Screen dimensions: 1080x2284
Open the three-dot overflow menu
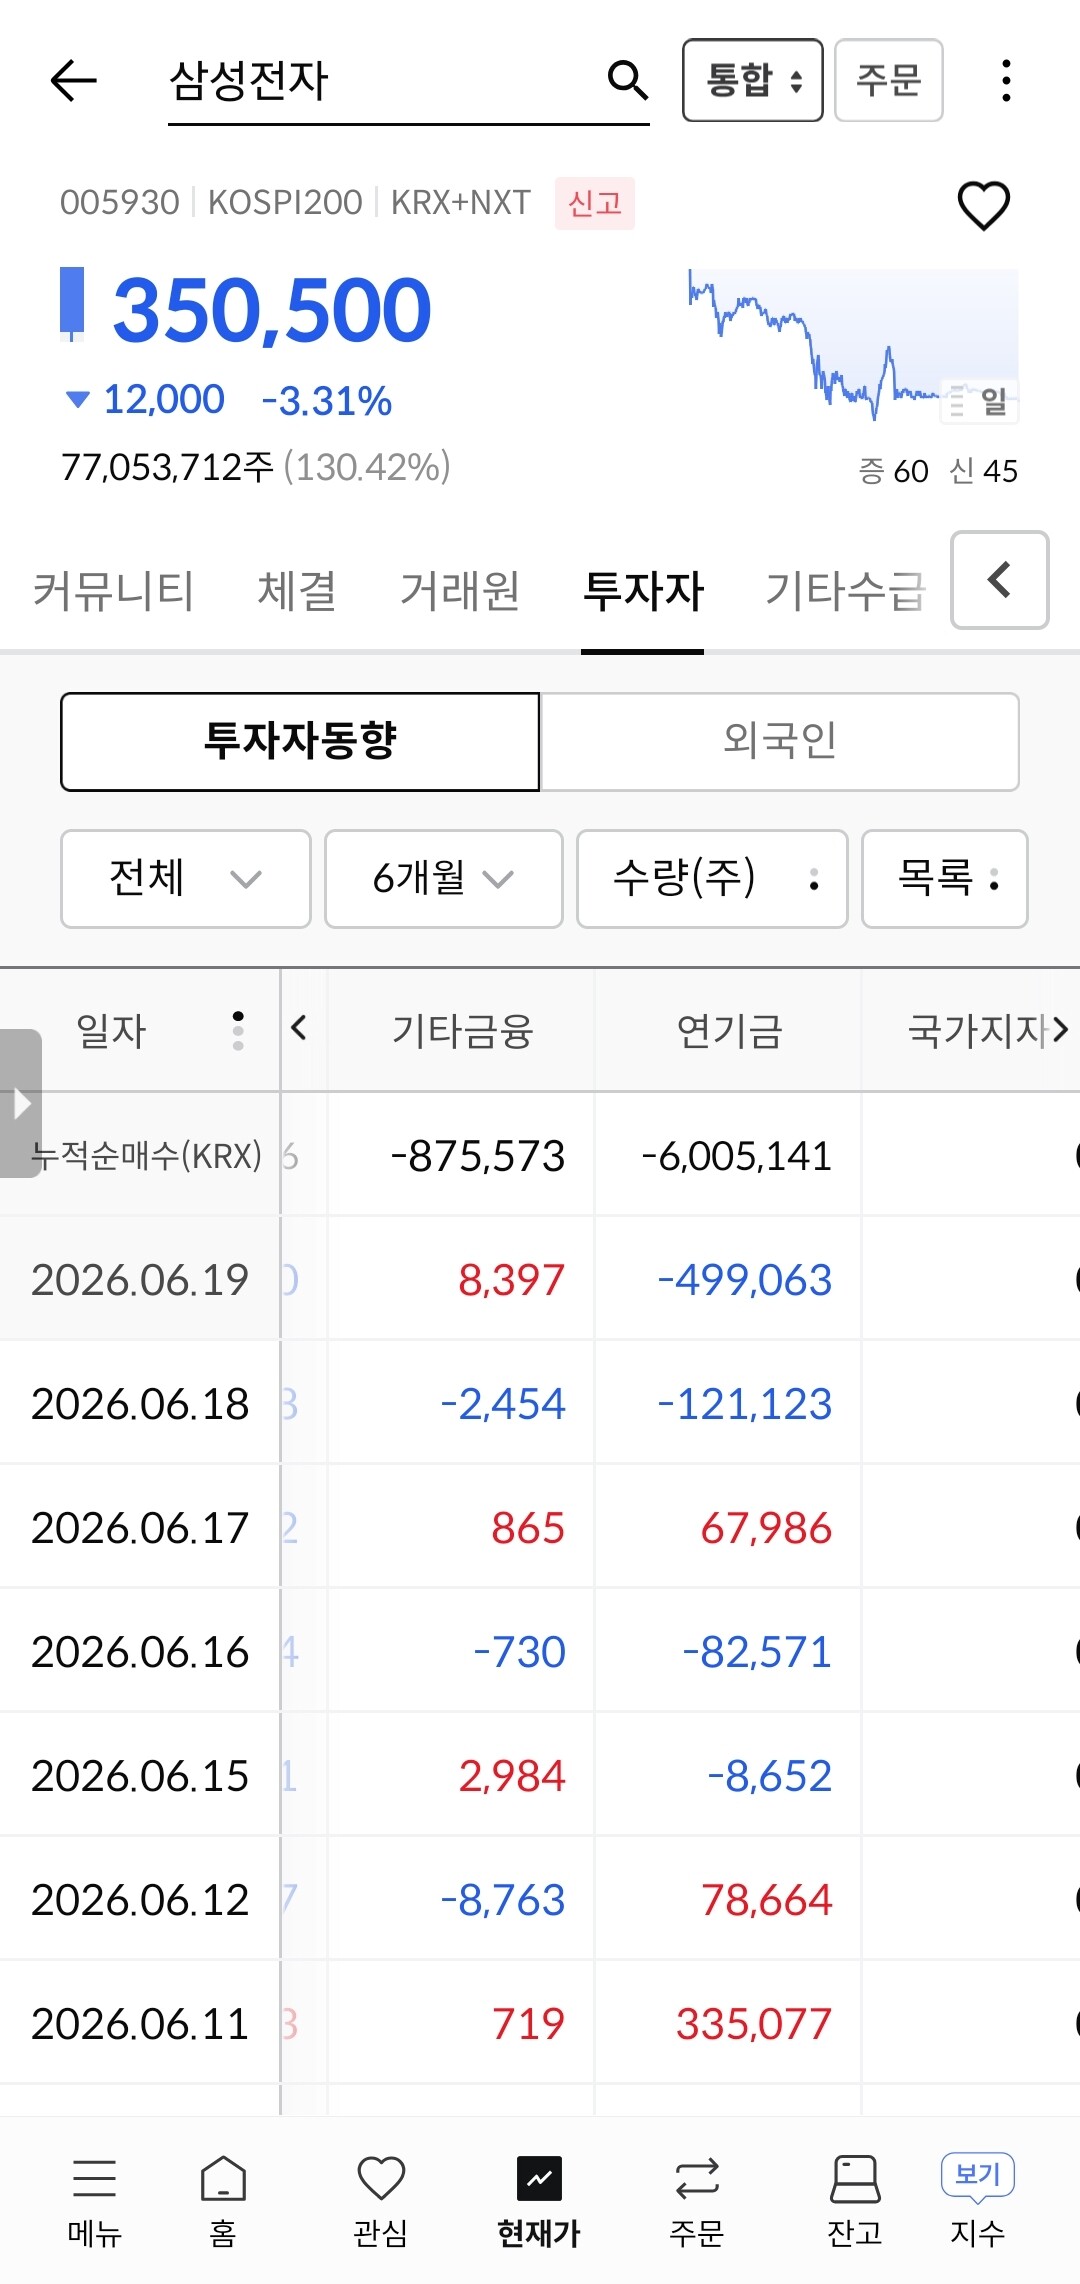point(1006,80)
